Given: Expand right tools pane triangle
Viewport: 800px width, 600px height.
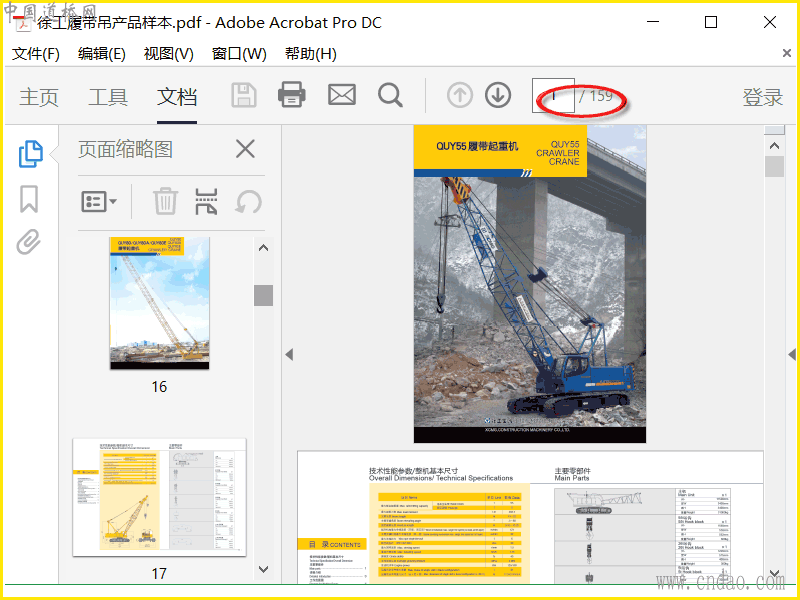Looking at the screenshot, I should point(792,354).
